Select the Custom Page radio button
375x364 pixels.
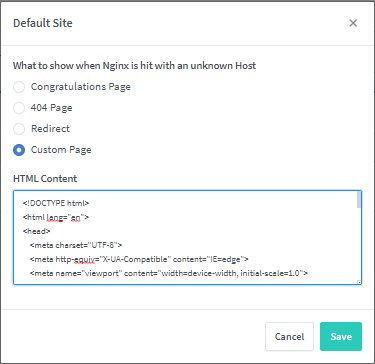[x=19, y=150]
